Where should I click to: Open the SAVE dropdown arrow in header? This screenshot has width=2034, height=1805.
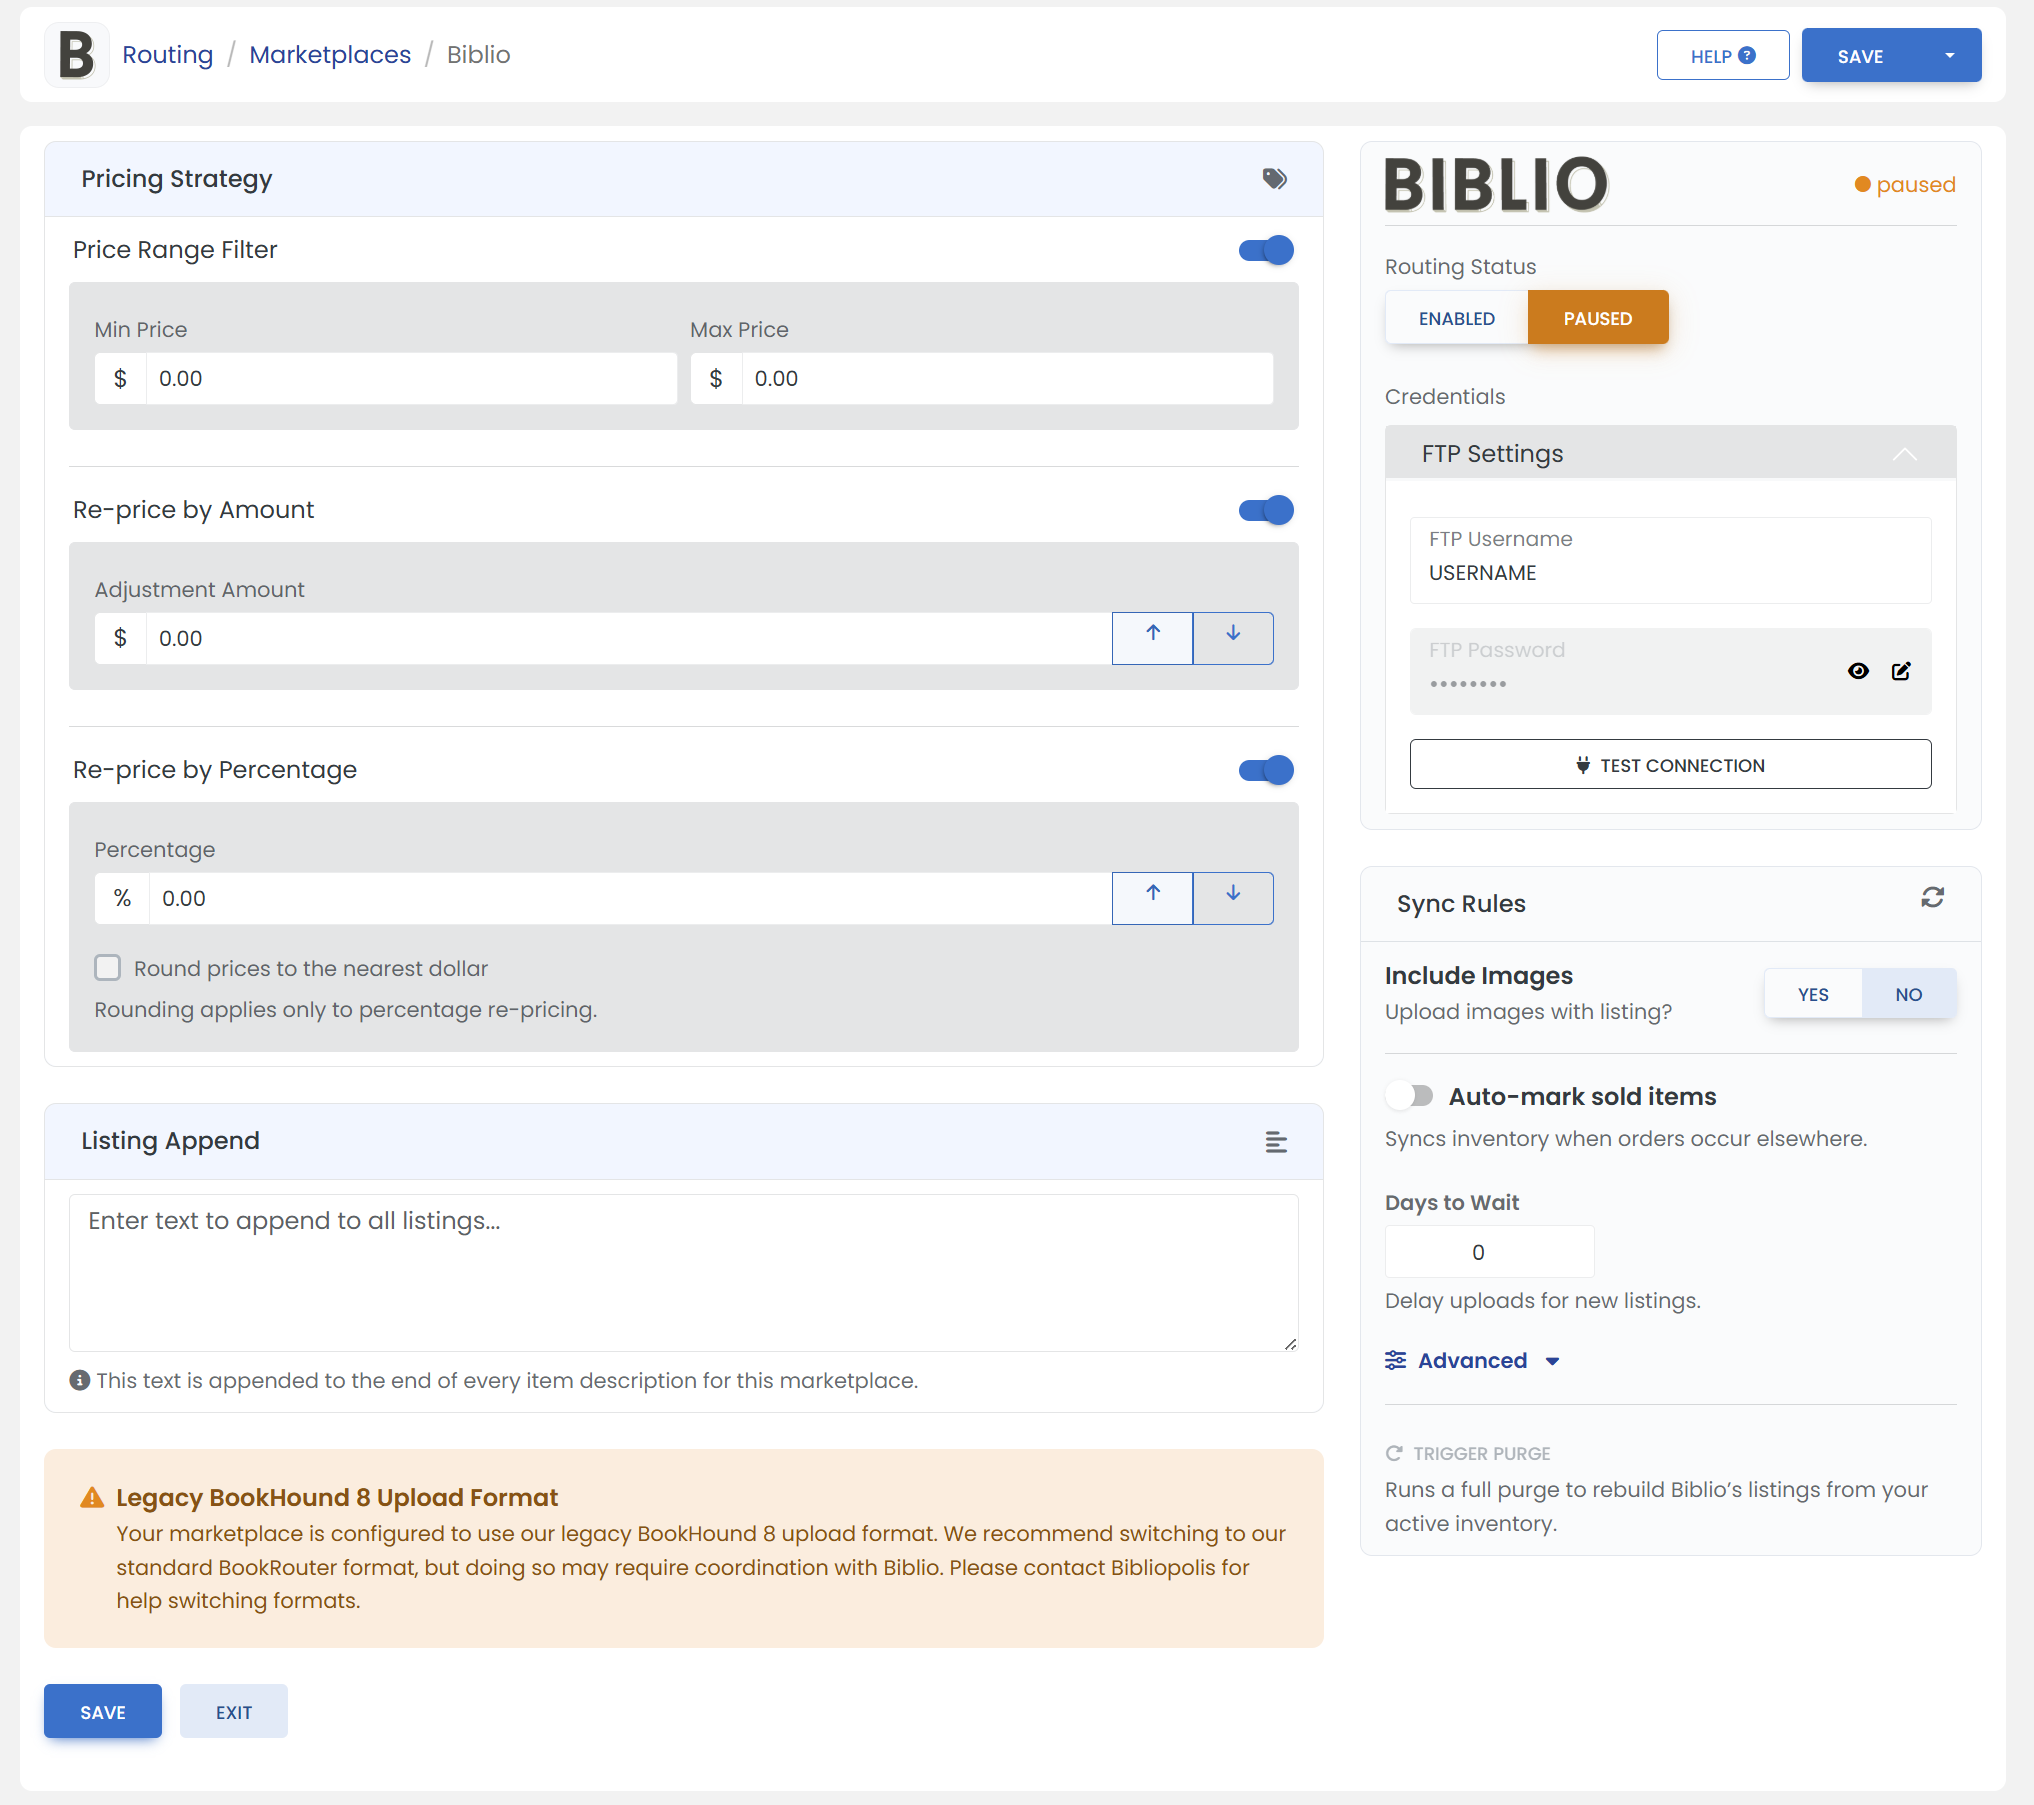point(1949,56)
